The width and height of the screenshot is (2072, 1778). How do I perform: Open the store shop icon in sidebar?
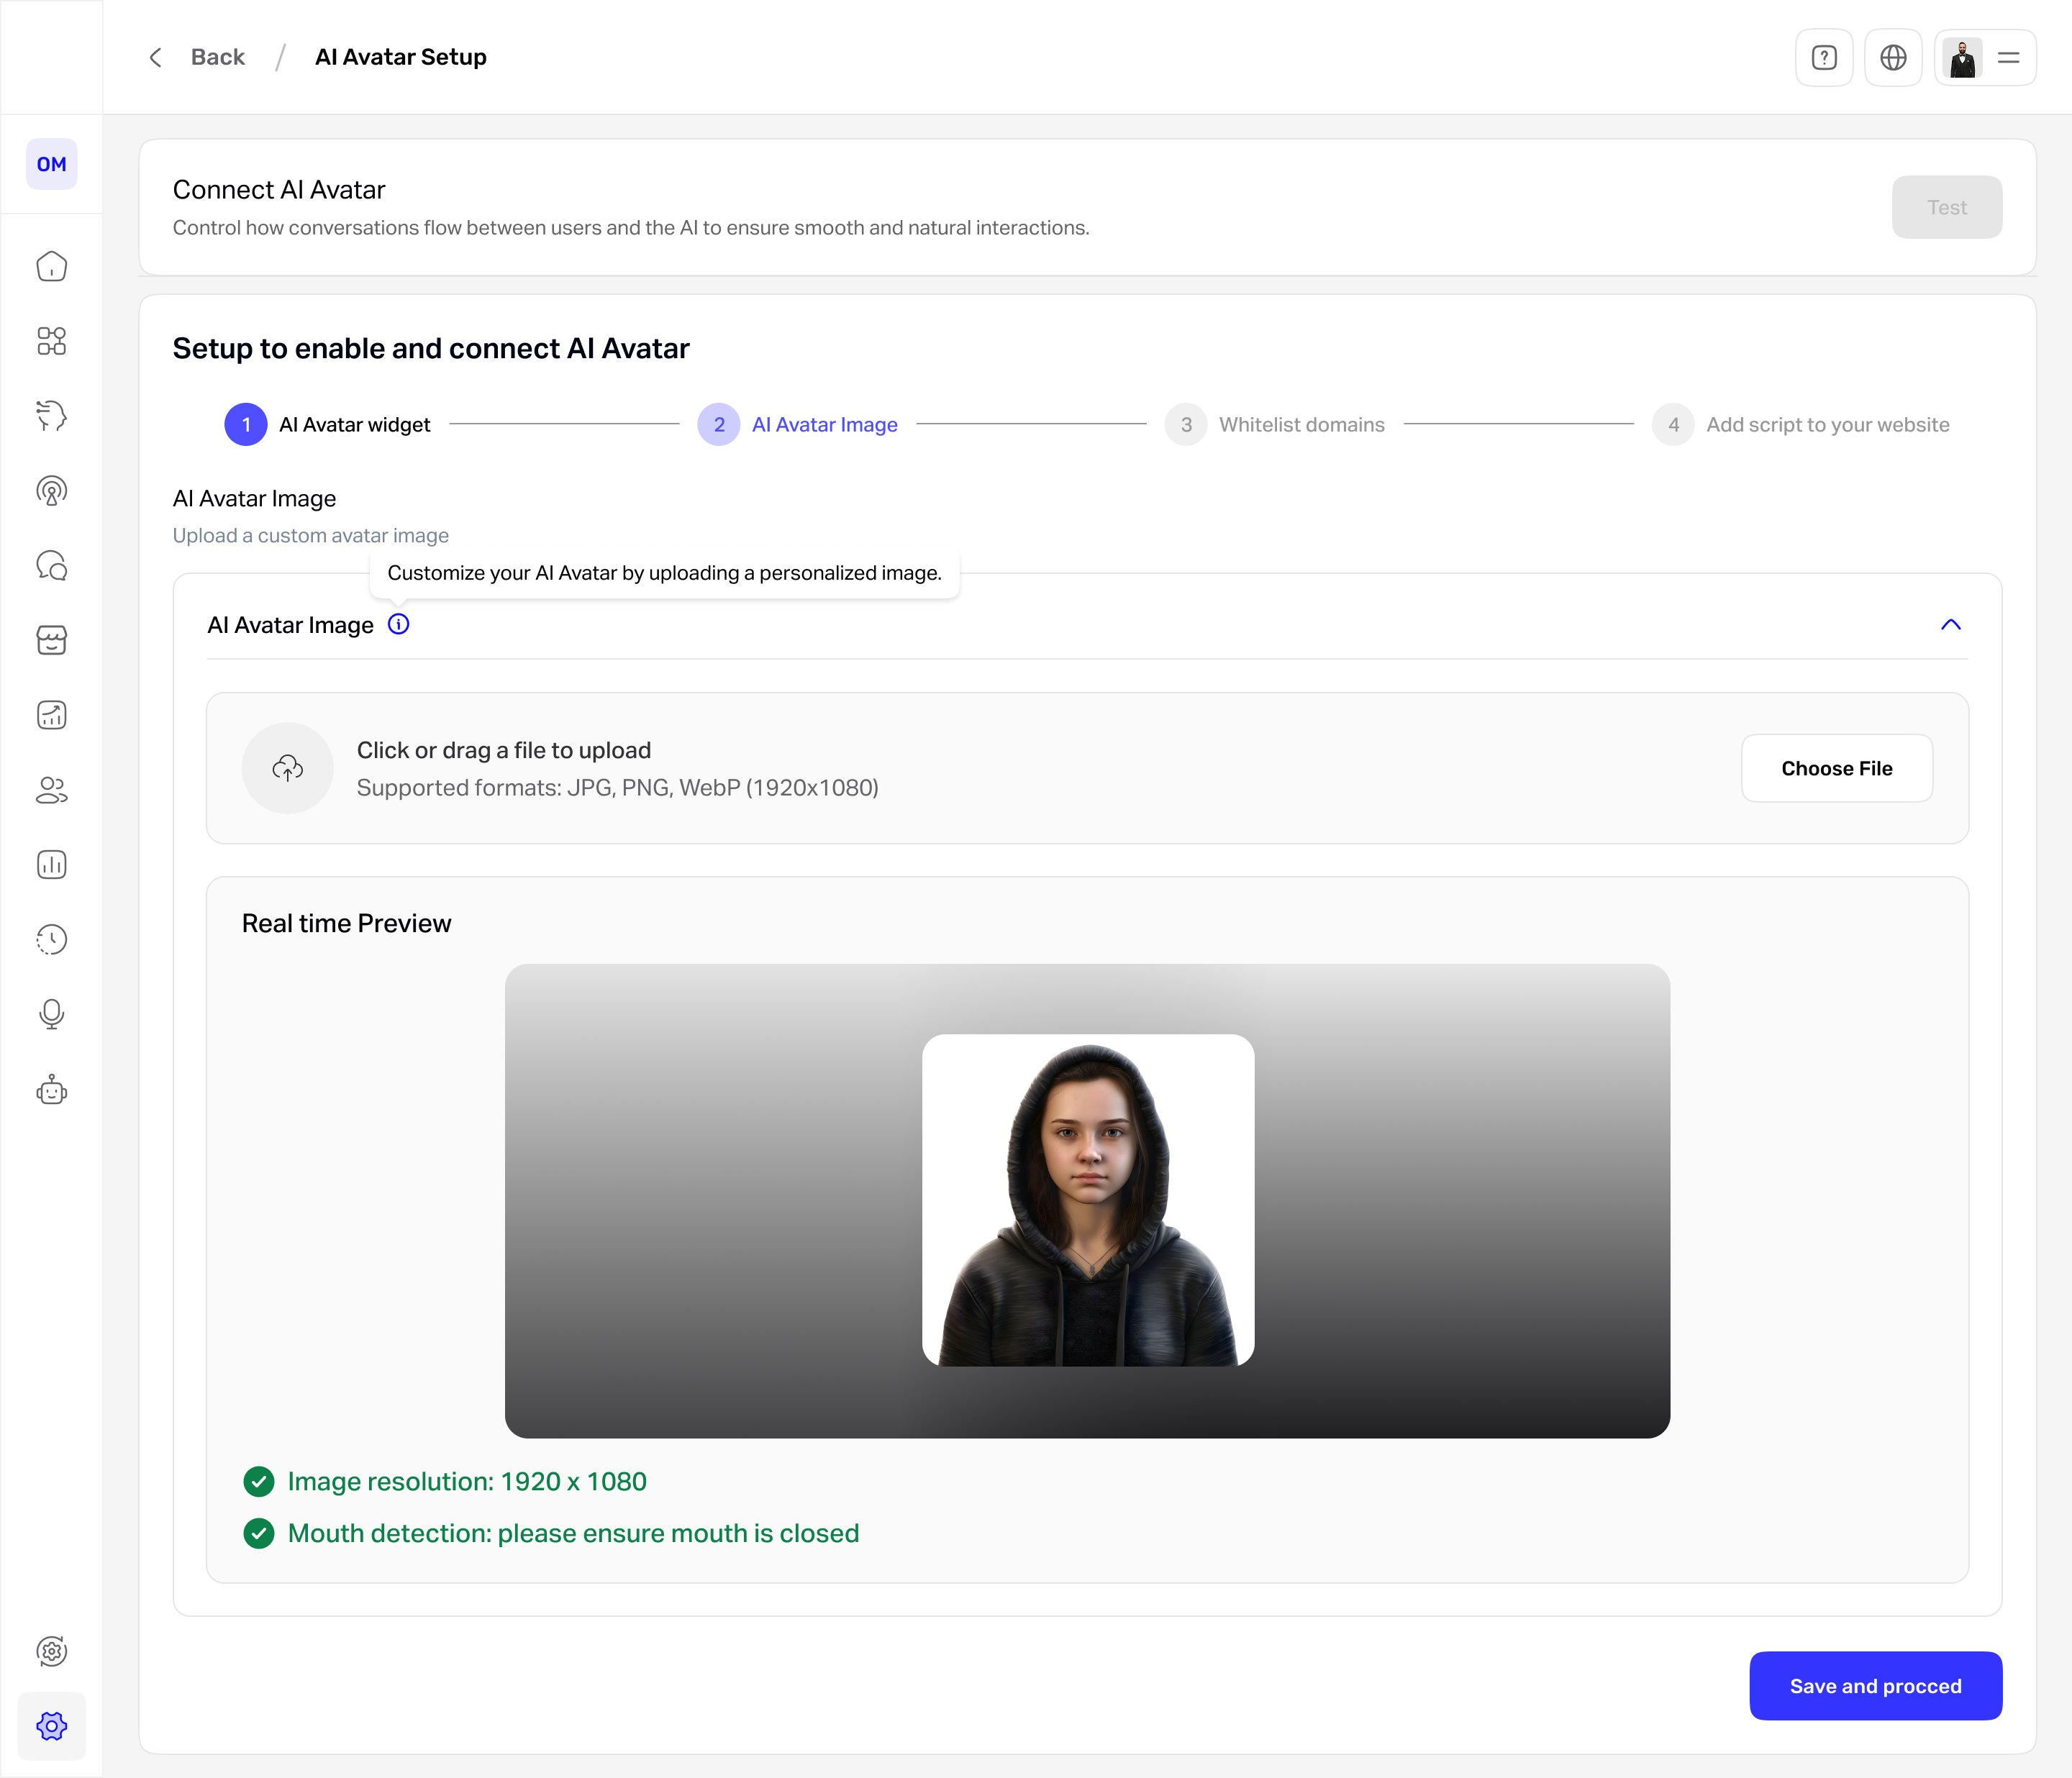click(x=52, y=640)
